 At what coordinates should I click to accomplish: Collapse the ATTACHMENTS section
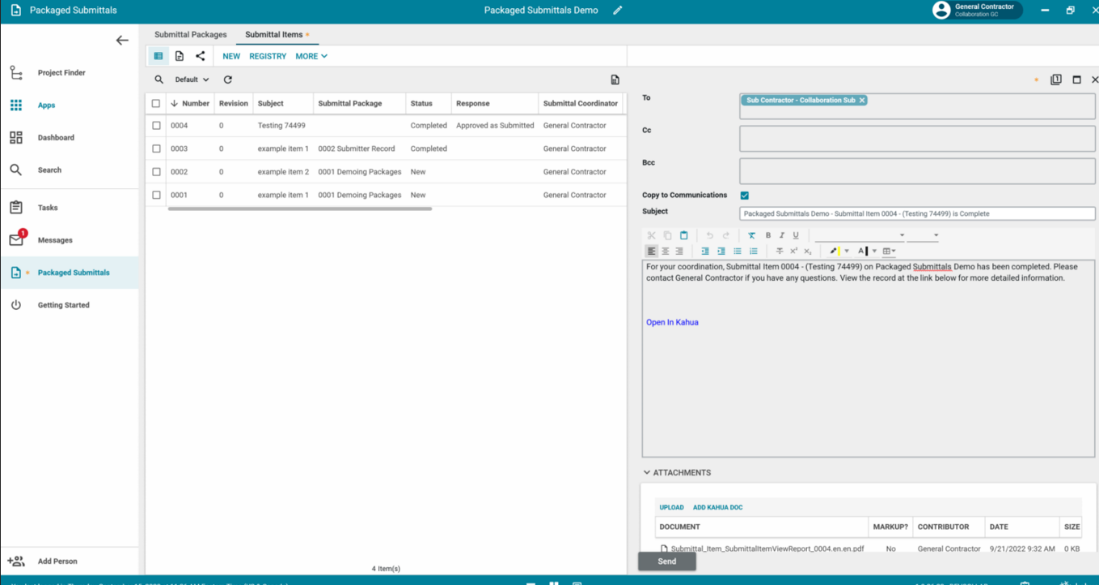pos(647,473)
